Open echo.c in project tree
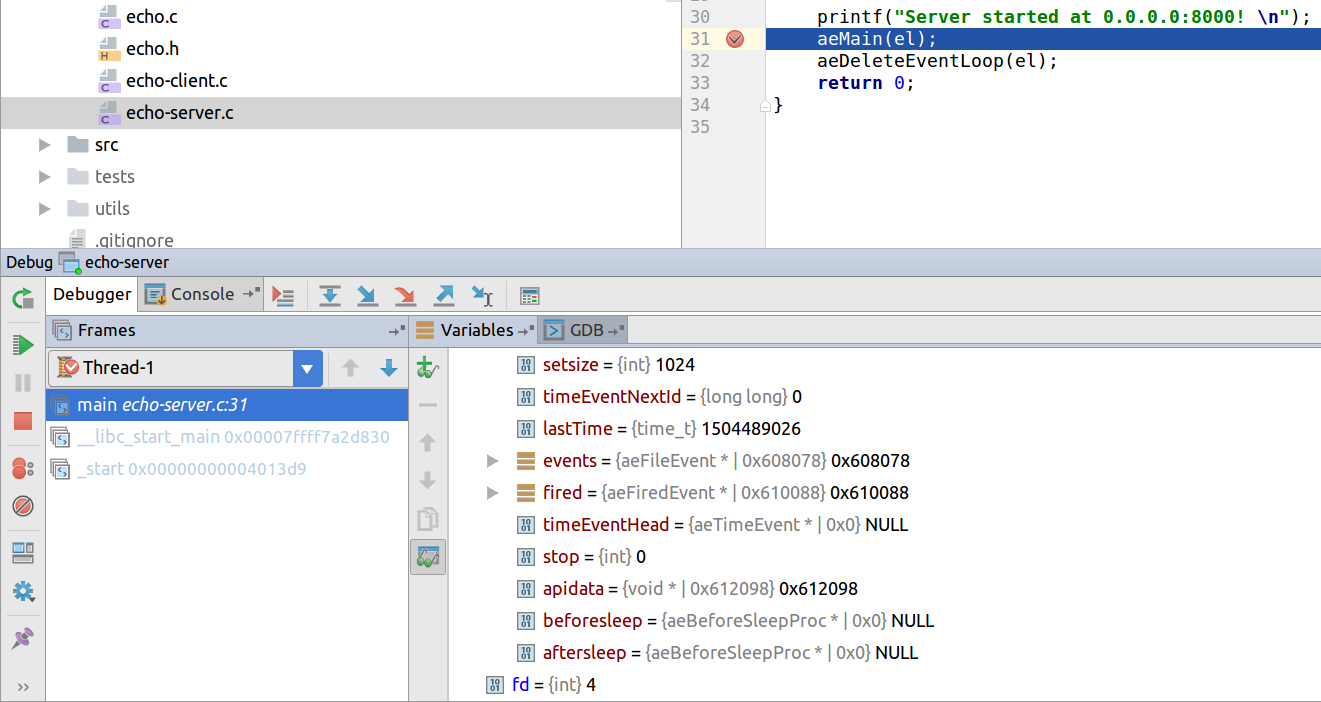 152,17
